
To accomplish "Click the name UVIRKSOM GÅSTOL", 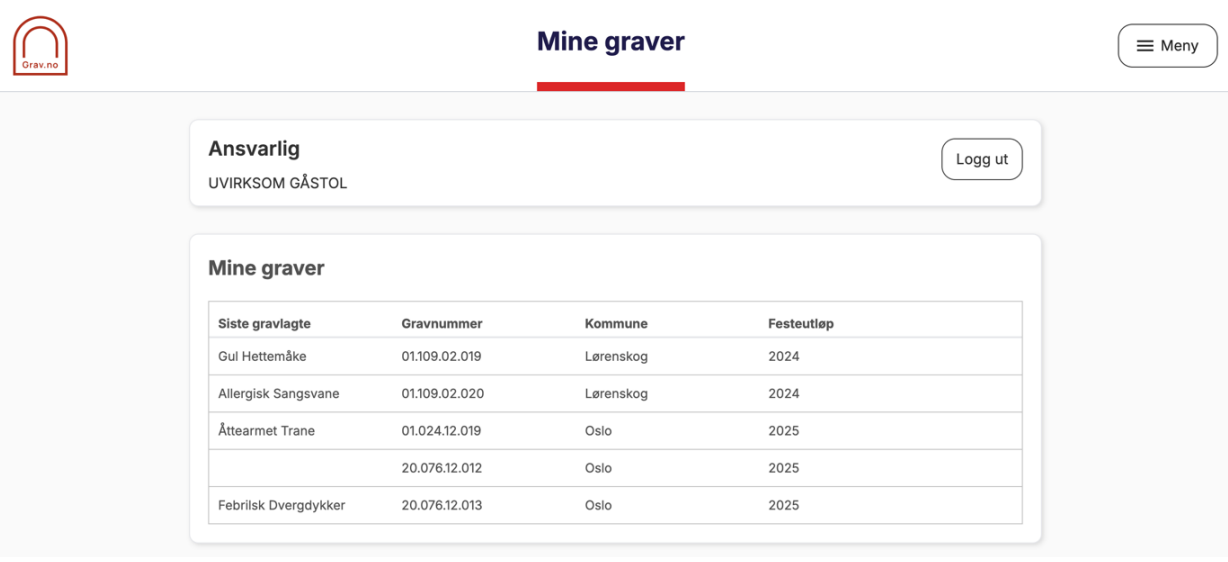I will click(278, 184).
